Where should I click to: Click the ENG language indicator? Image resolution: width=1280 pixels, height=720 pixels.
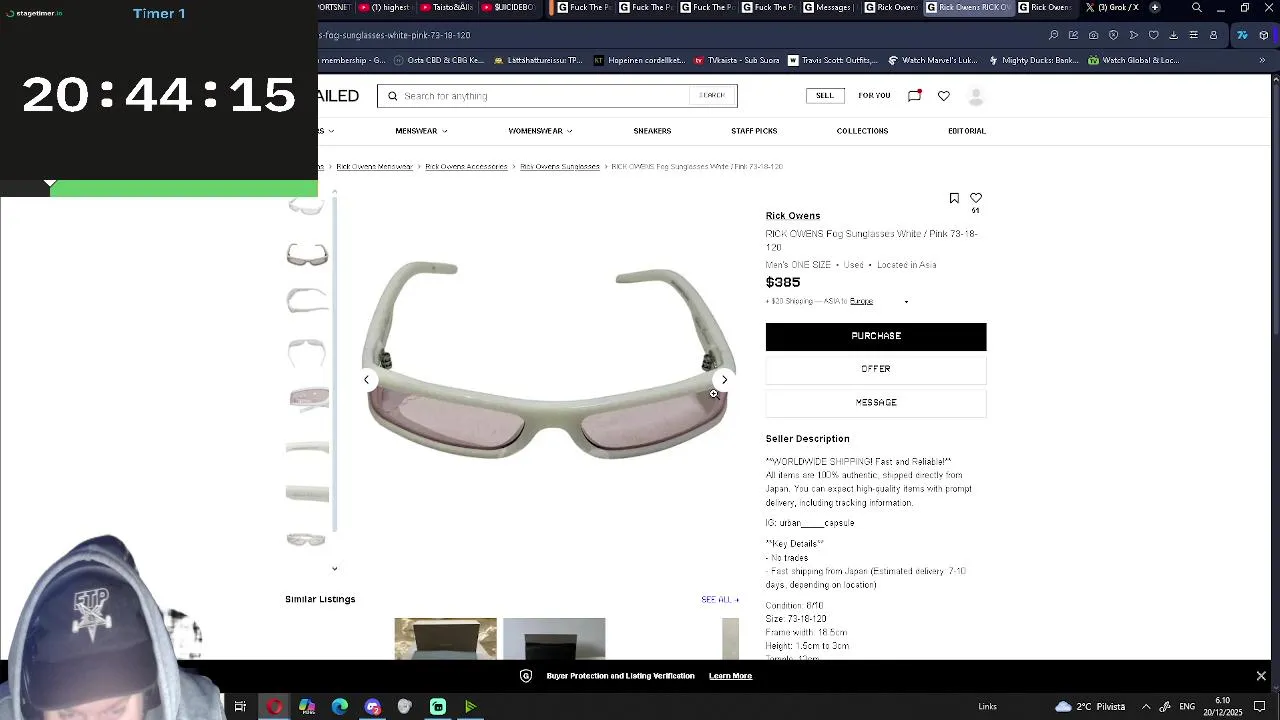point(1187,707)
